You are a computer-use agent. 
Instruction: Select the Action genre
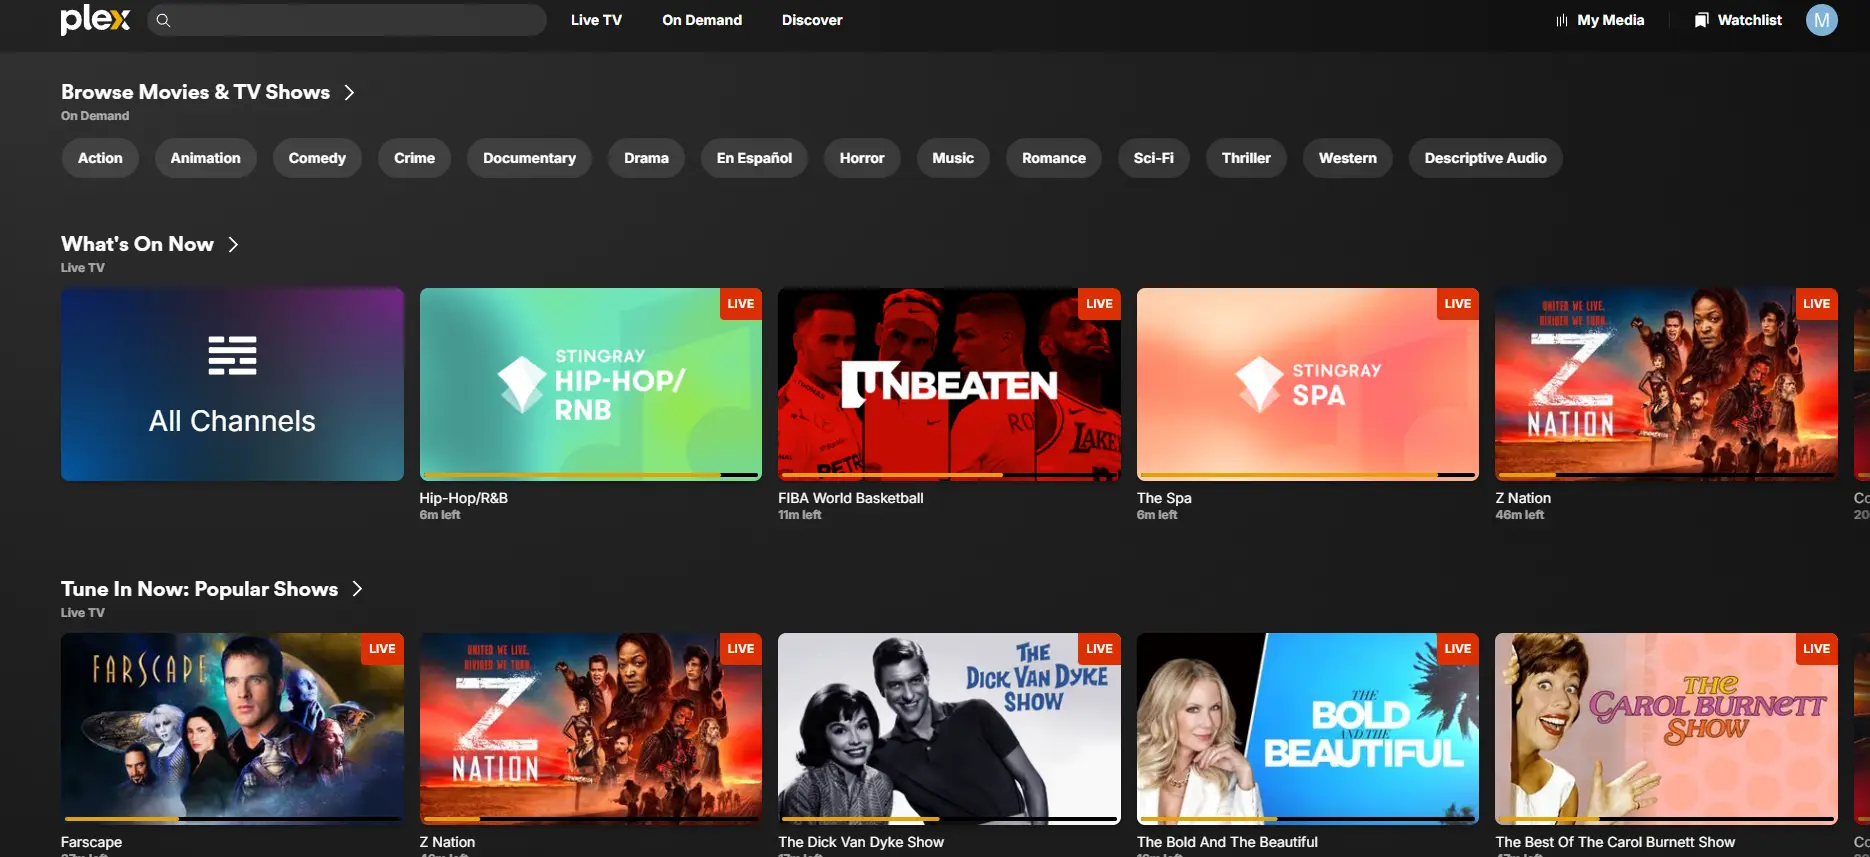(100, 158)
